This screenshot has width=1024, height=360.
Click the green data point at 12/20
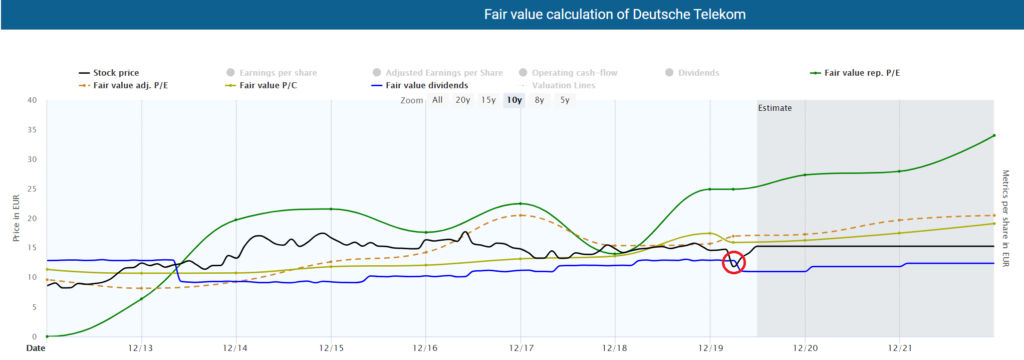(805, 174)
